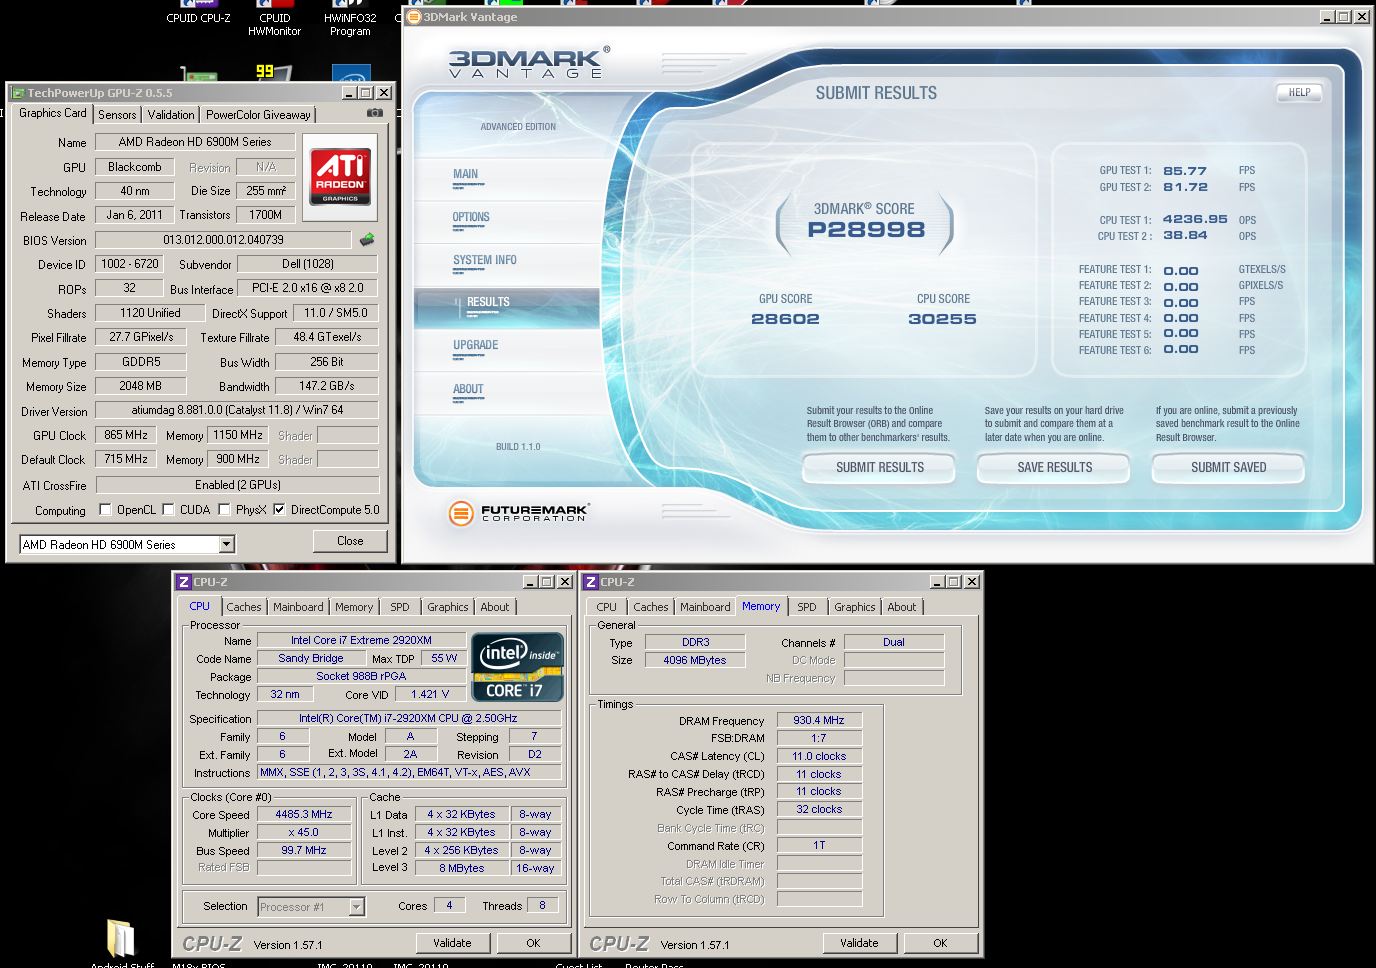Screen dimensions: 1376x968
Task: Click the GPU TEST 1 value 85.77
Action: [x=1185, y=171]
